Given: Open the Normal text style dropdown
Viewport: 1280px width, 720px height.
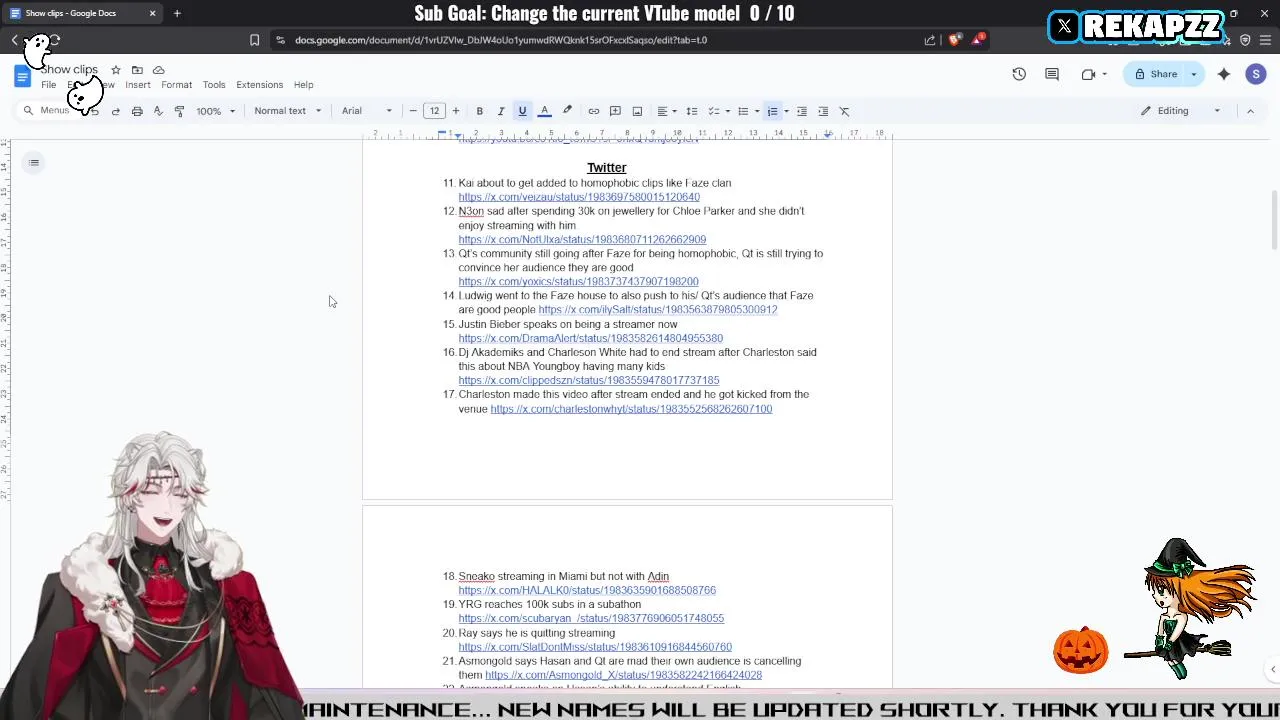Looking at the screenshot, I should (287, 111).
